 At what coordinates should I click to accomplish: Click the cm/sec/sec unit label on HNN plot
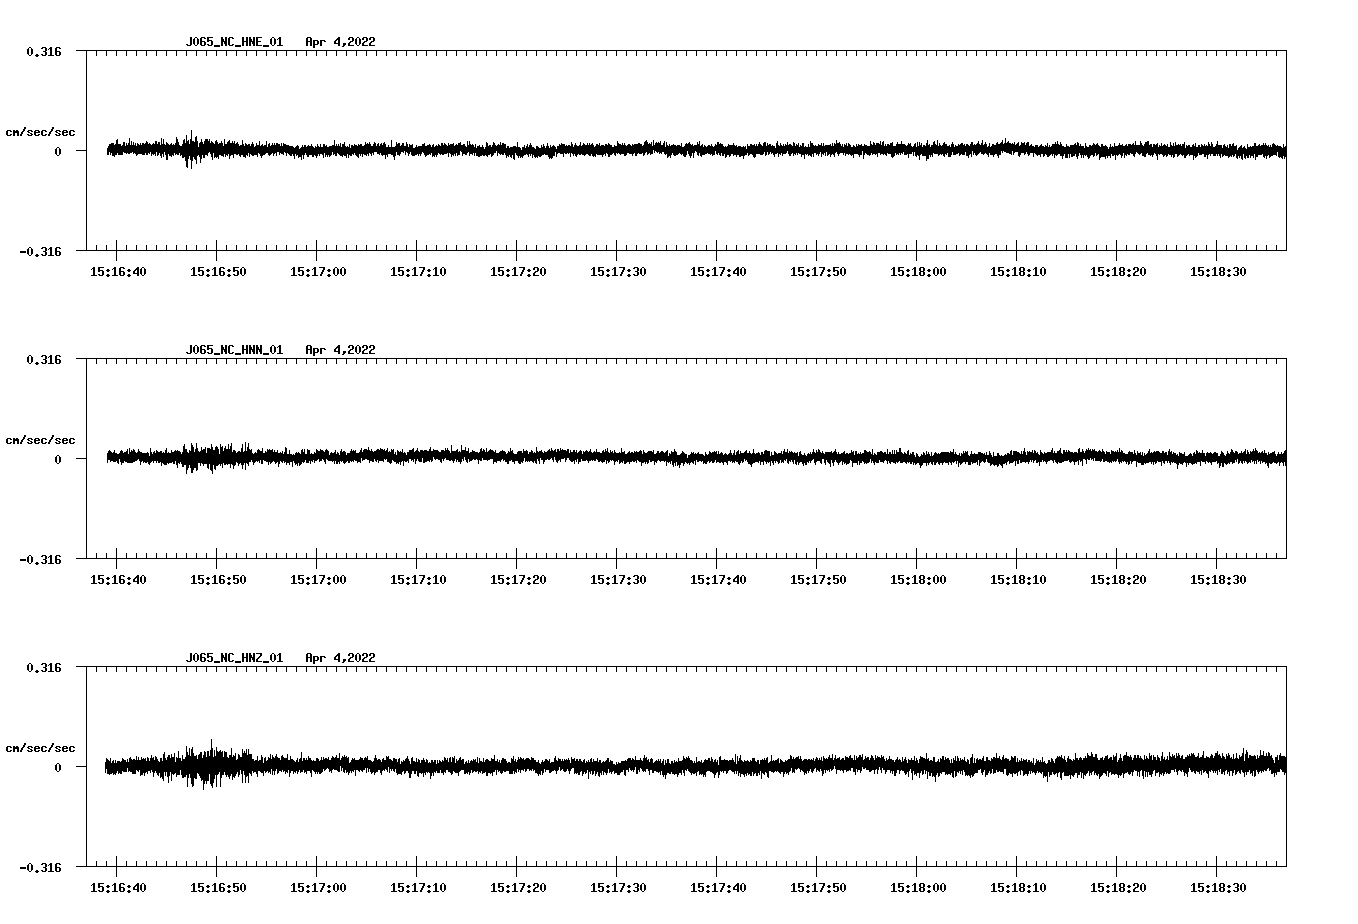coord(41,440)
